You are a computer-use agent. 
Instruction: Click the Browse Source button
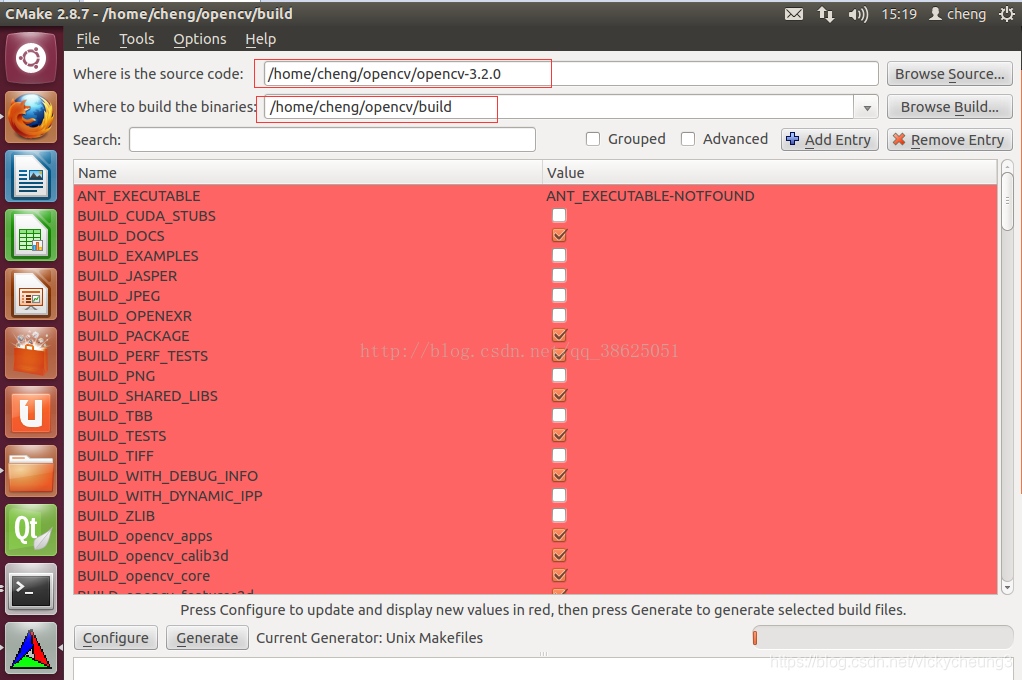click(950, 74)
